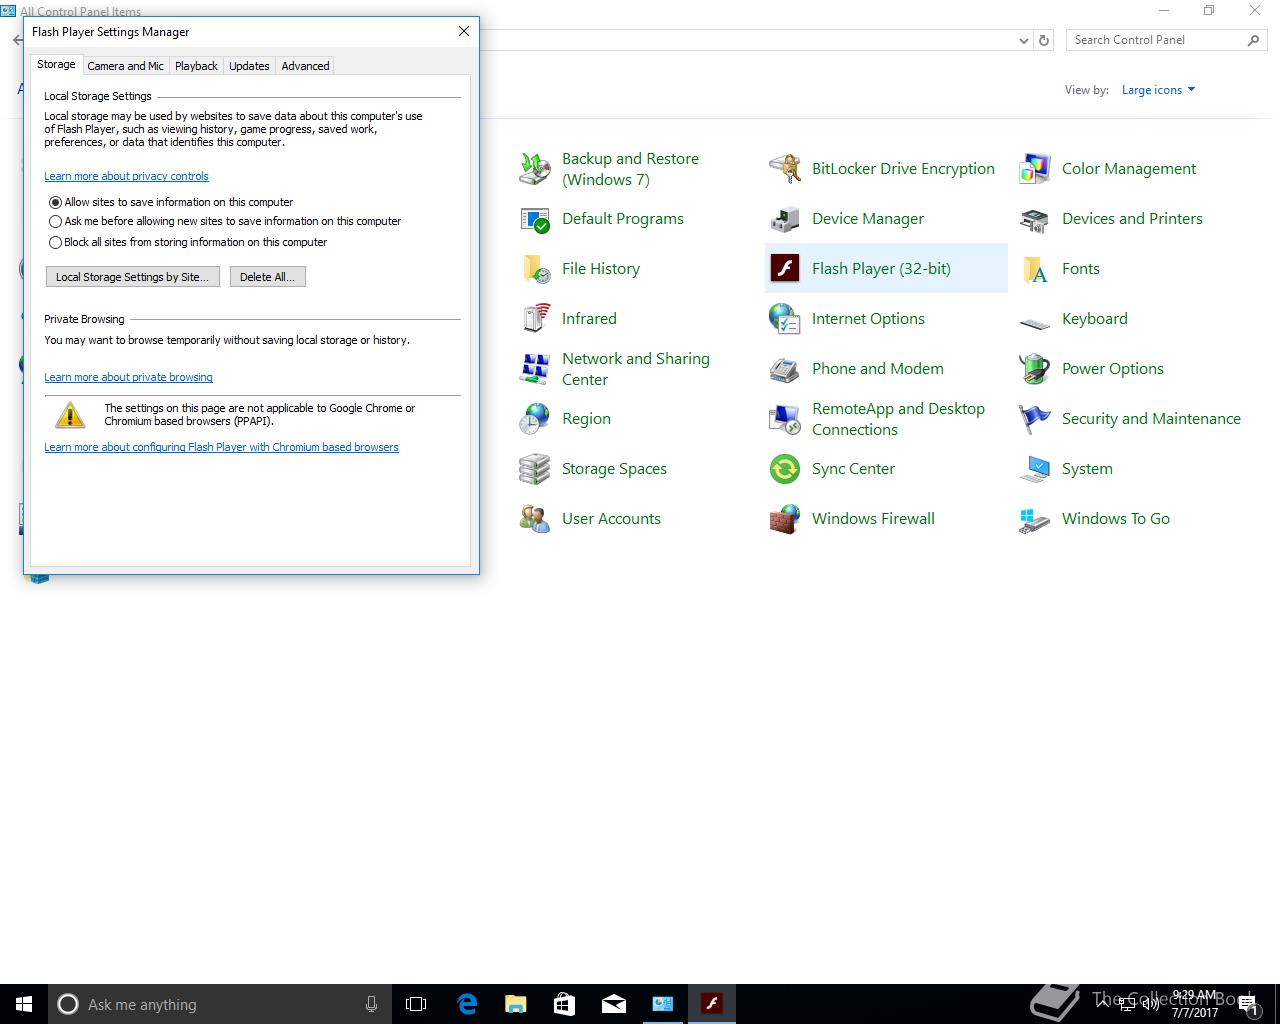Image resolution: width=1280 pixels, height=1024 pixels.
Task: Open the Windows Start menu
Action: [x=24, y=1004]
